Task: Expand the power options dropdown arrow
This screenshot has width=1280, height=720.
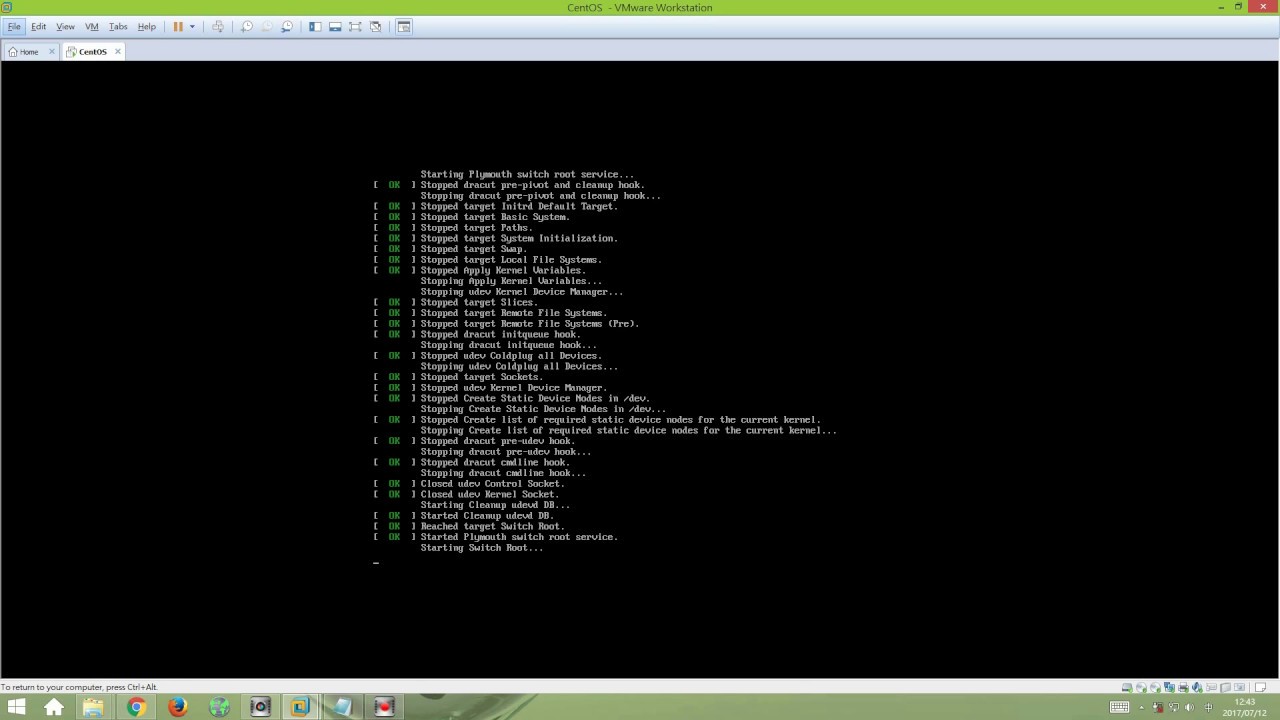Action: [192, 27]
